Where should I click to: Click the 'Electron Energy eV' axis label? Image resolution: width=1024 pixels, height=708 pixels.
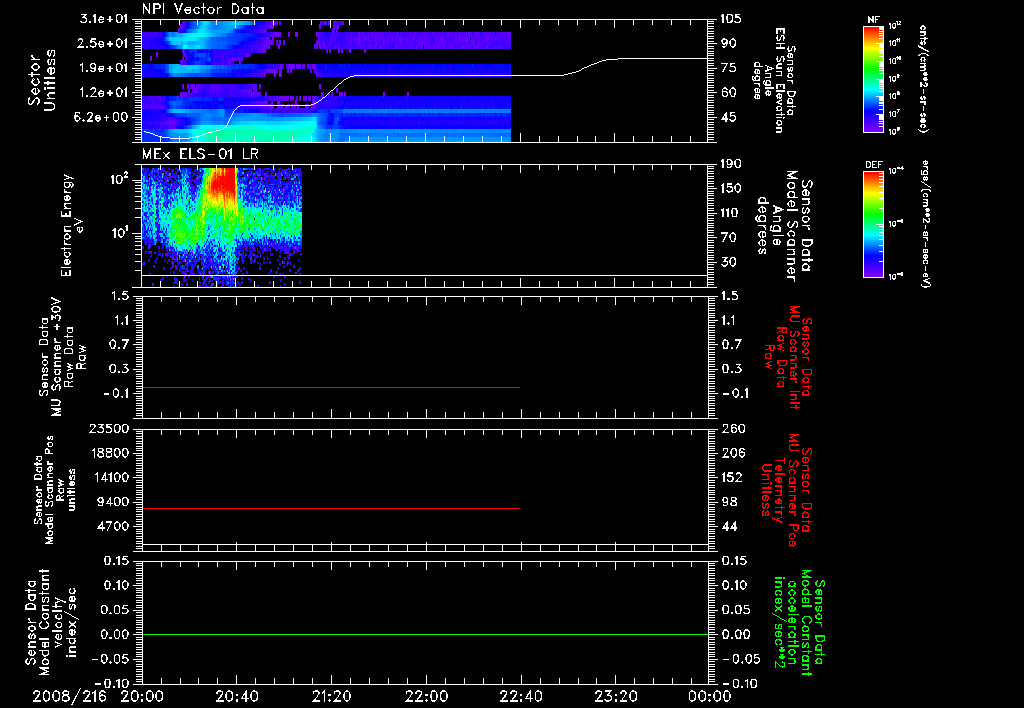74,225
